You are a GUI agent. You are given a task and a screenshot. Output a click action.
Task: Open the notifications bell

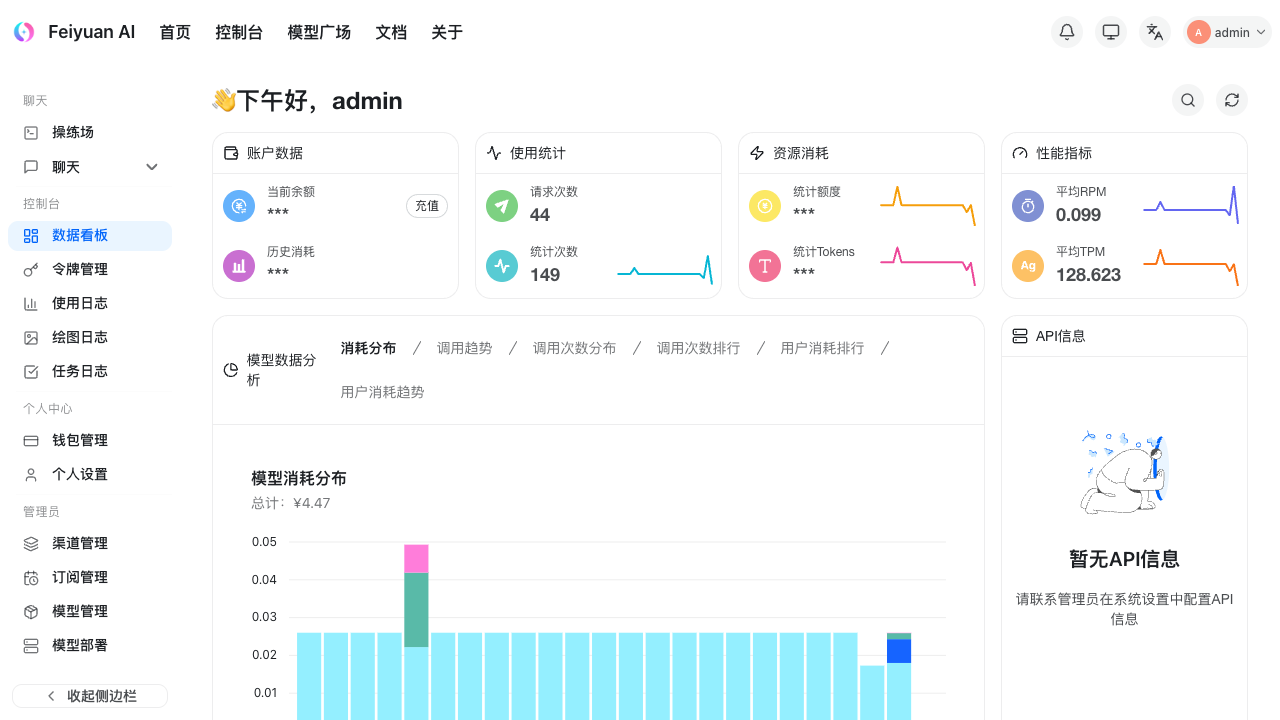[1067, 32]
